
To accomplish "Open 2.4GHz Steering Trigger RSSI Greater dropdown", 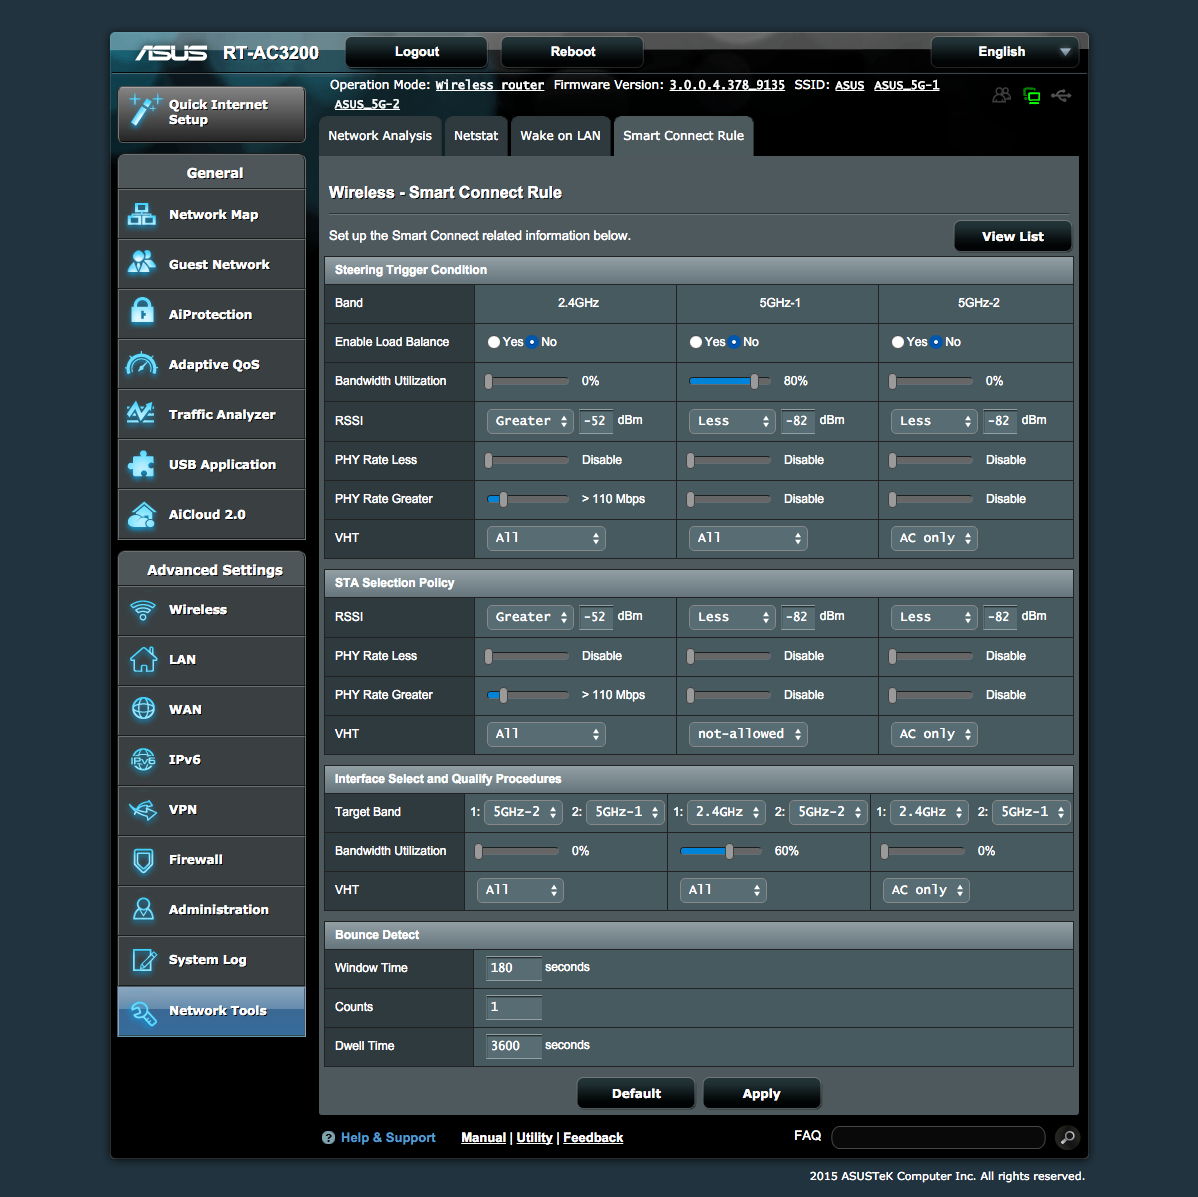I will click(x=530, y=421).
